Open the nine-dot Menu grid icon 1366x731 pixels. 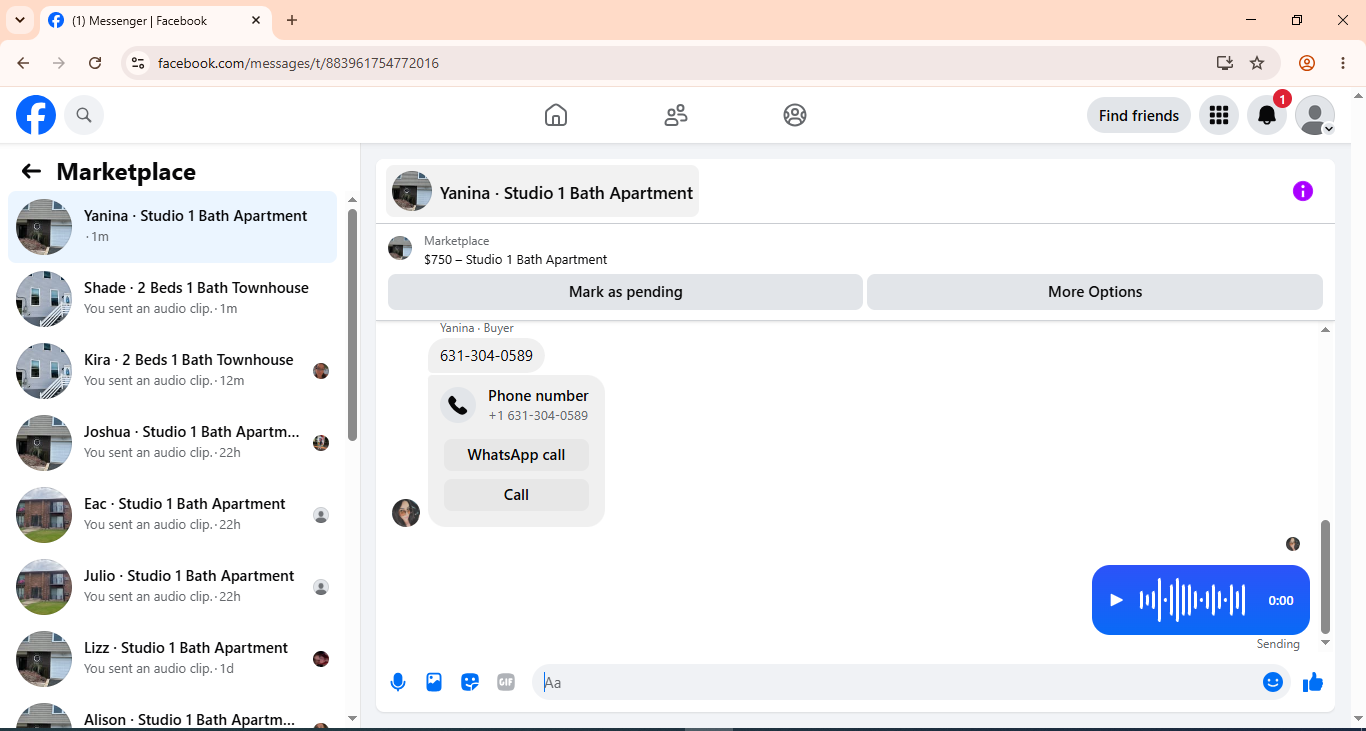click(1218, 115)
